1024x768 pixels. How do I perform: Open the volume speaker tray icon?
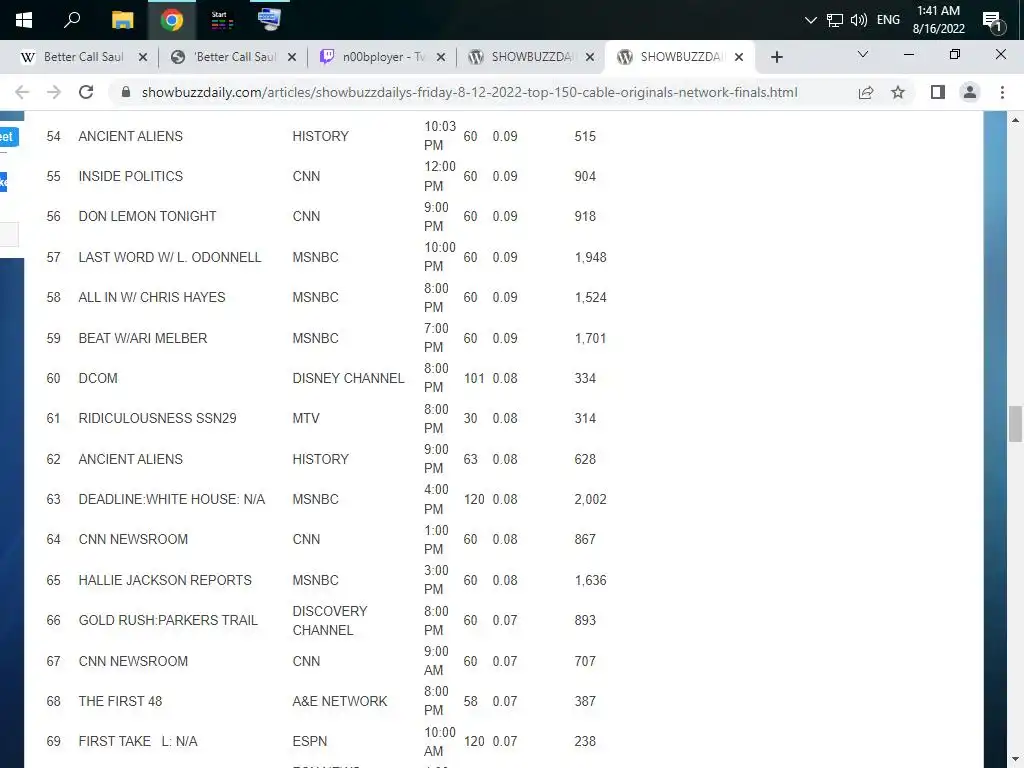(x=859, y=20)
